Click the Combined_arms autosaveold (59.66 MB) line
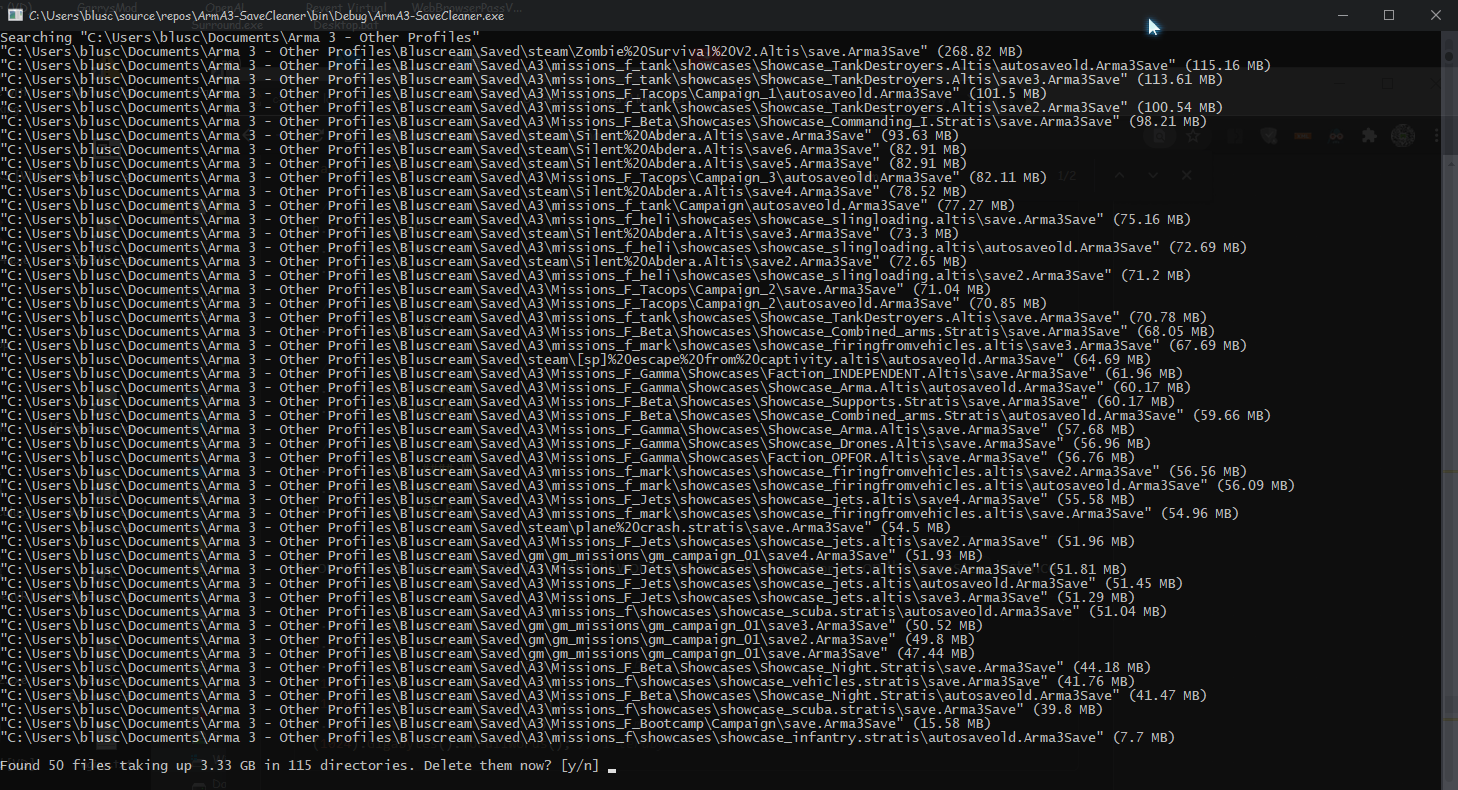This screenshot has width=1458, height=790. click(x=636, y=415)
